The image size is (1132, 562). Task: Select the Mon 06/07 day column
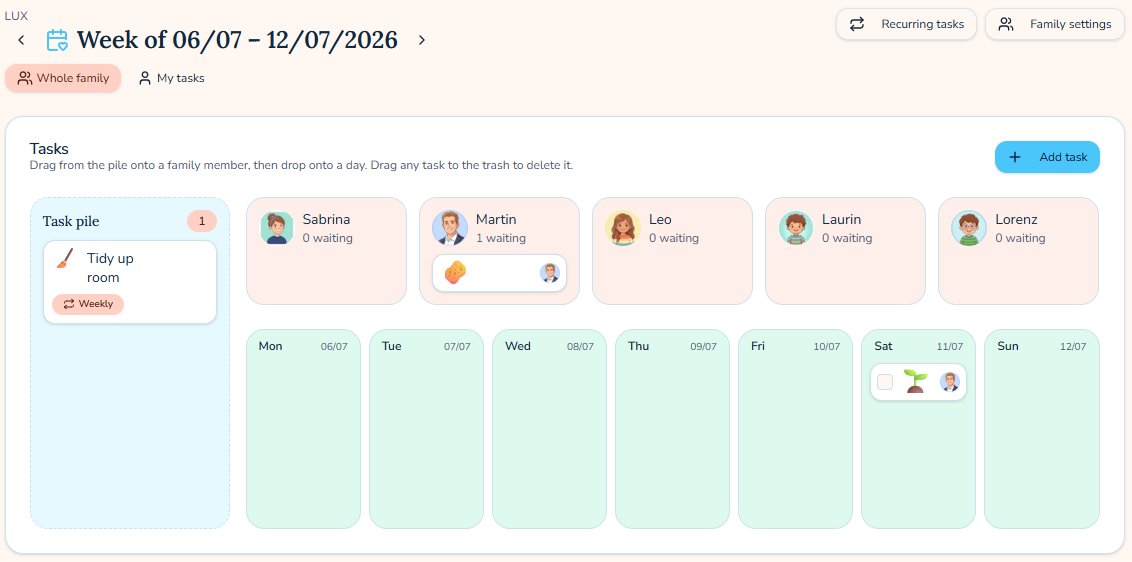pos(303,429)
